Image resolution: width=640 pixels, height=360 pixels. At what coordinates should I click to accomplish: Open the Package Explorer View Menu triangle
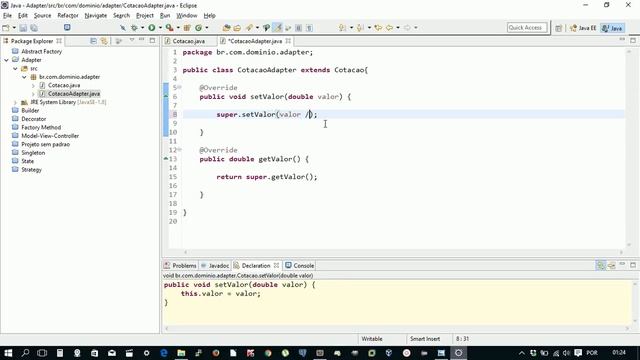tap(132, 40)
